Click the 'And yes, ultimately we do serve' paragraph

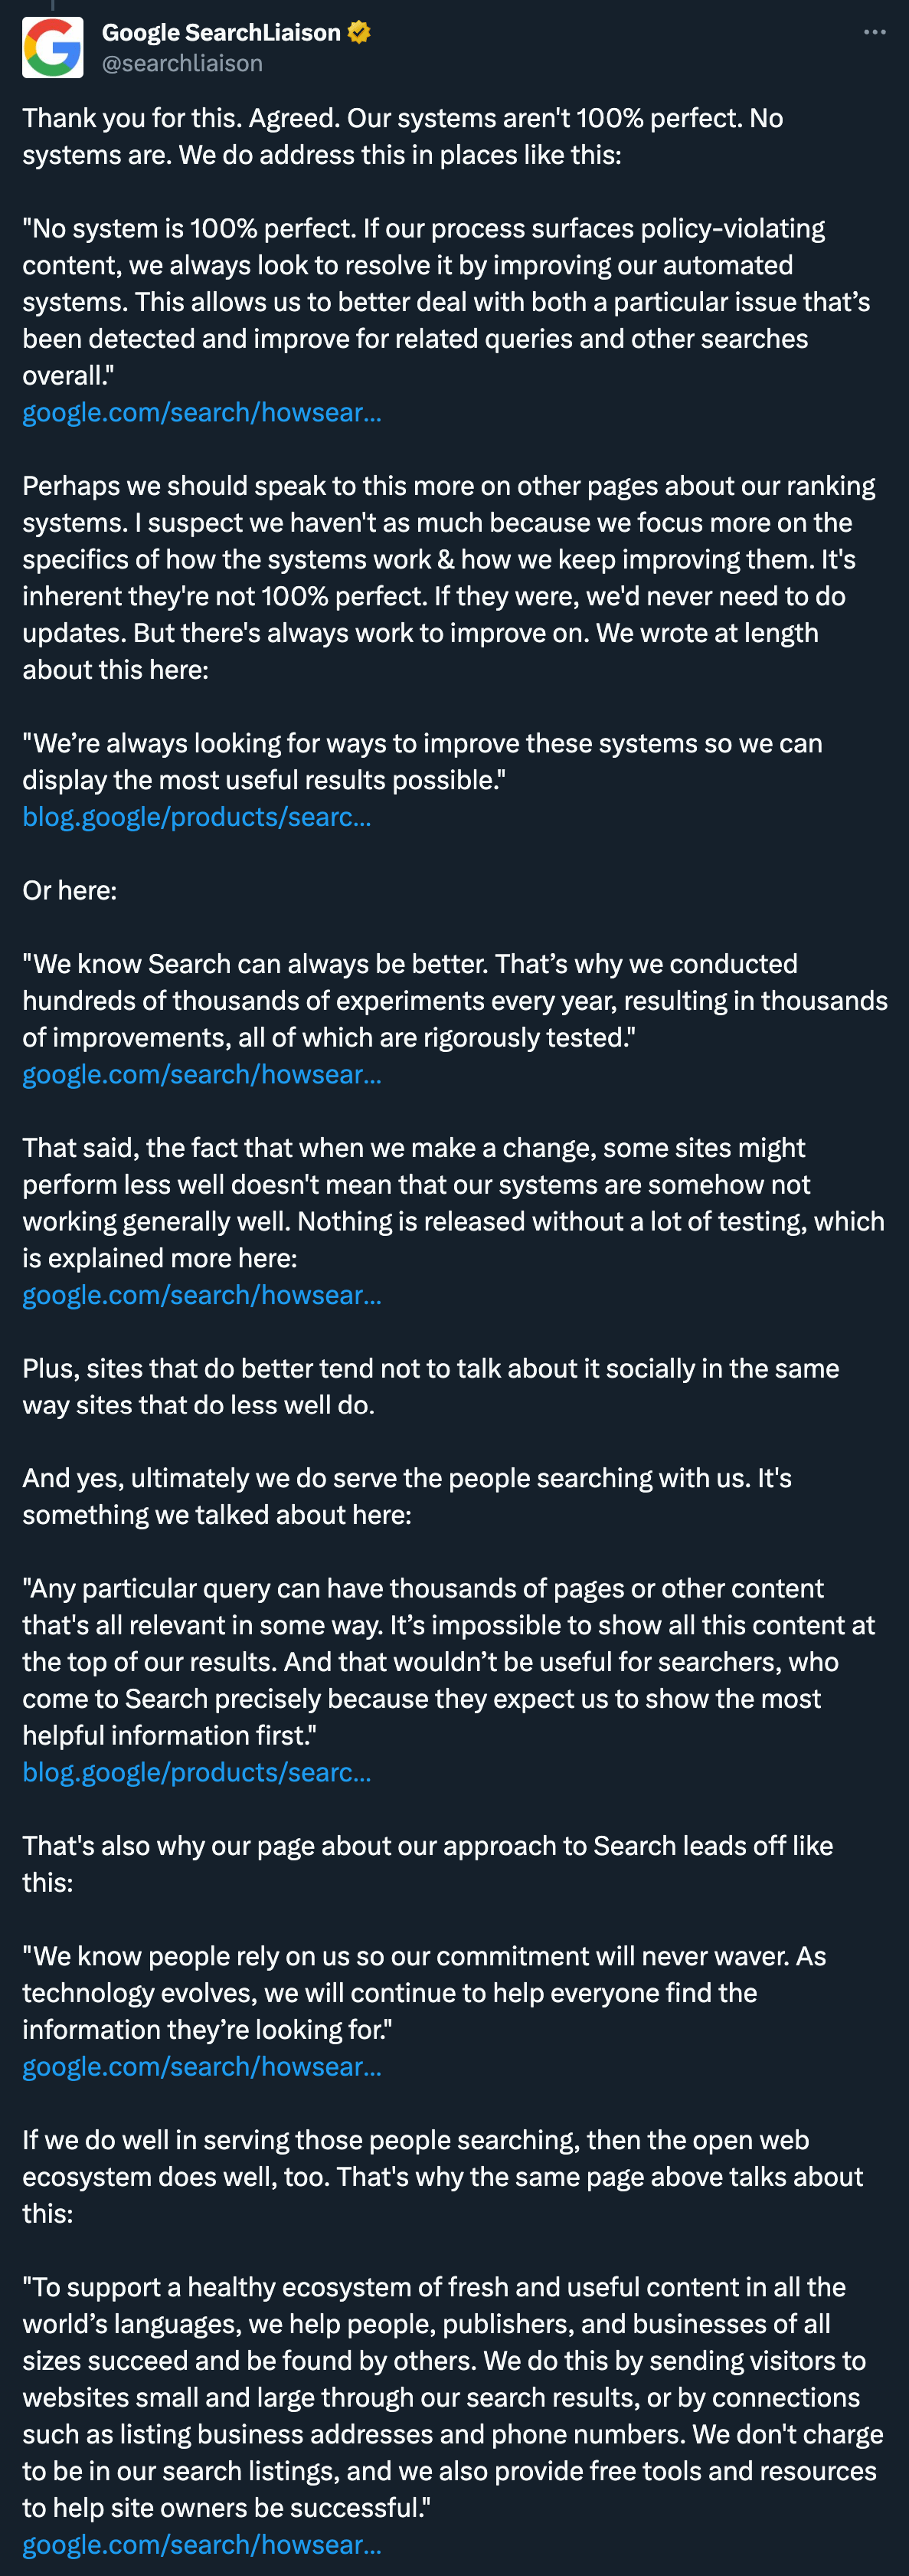coord(407,1497)
